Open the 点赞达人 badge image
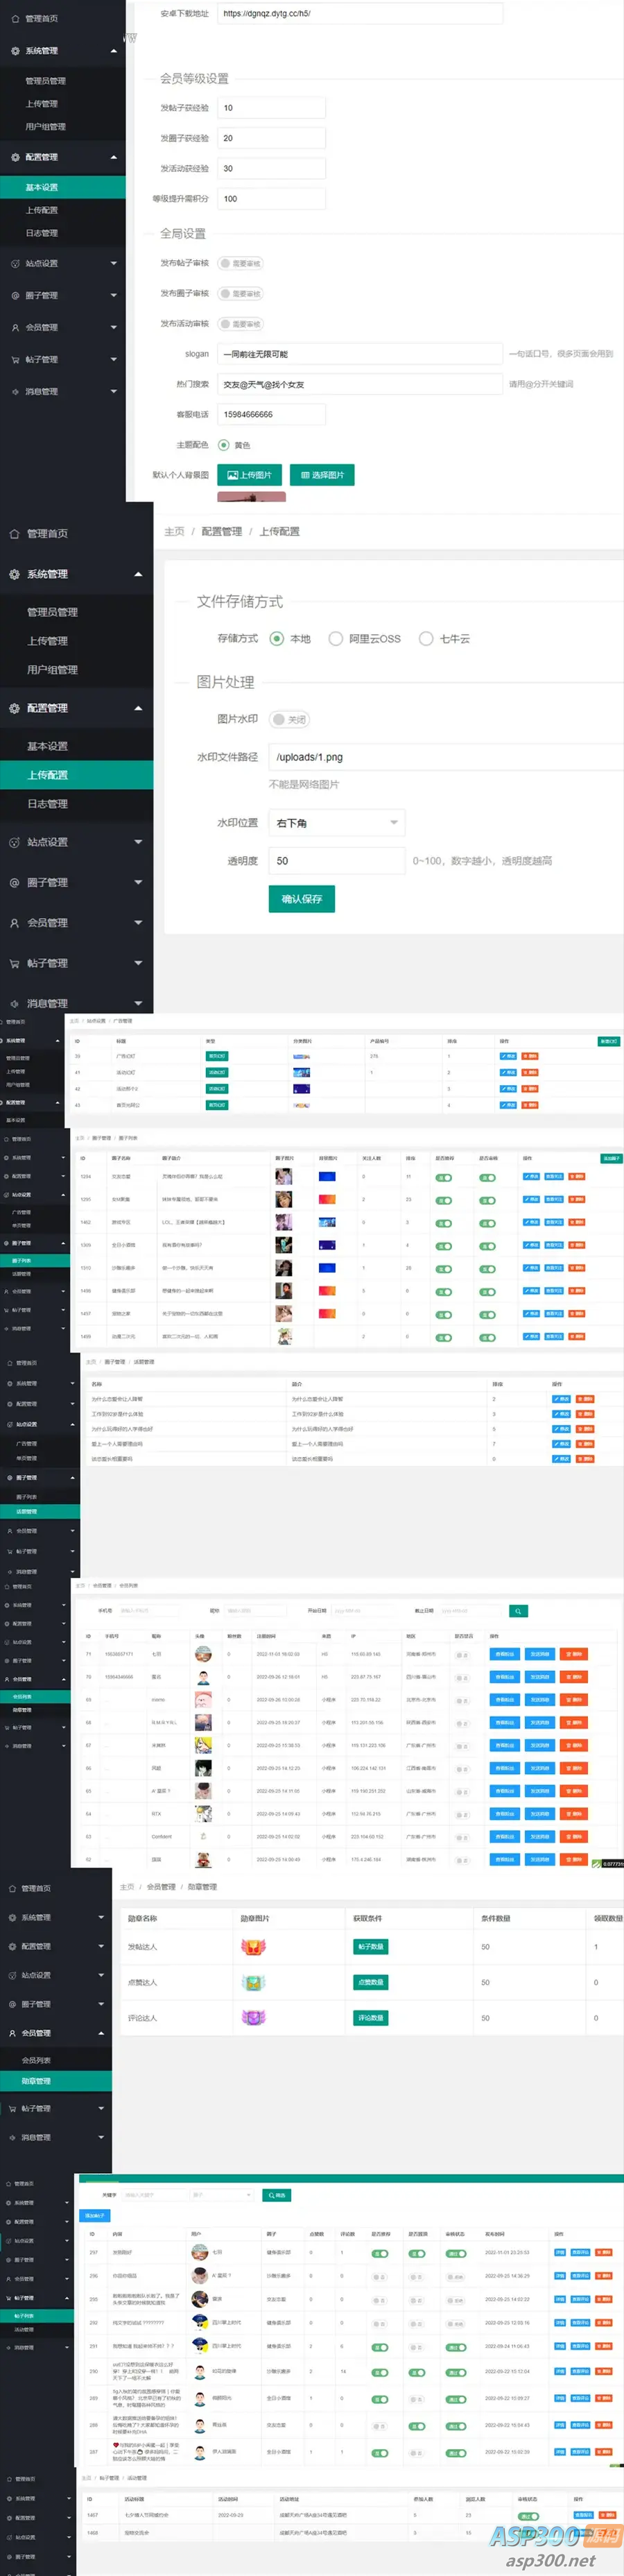The width and height of the screenshot is (624, 2576). point(253,1982)
